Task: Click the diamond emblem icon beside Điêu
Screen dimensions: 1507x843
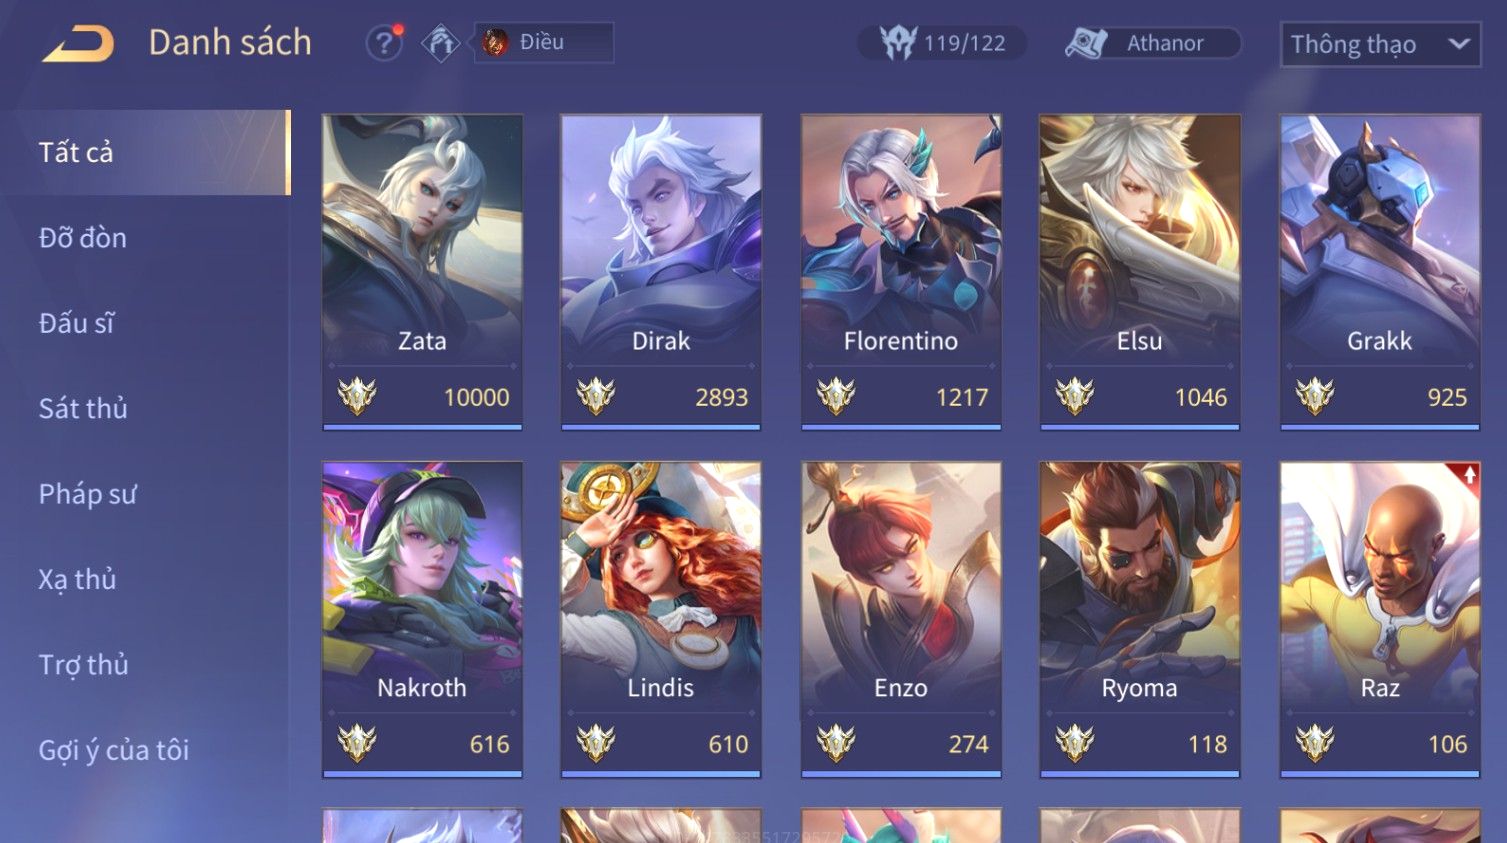Action: (440, 43)
